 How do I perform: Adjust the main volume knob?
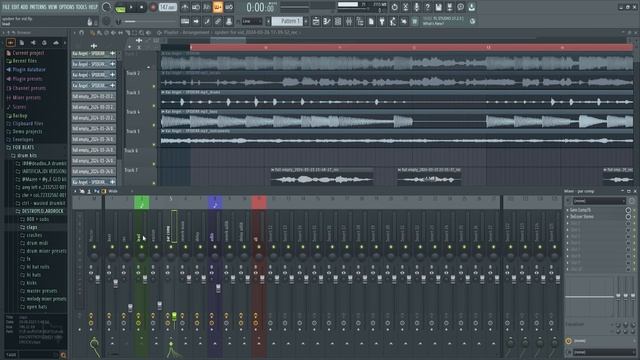click(x=107, y=7)
